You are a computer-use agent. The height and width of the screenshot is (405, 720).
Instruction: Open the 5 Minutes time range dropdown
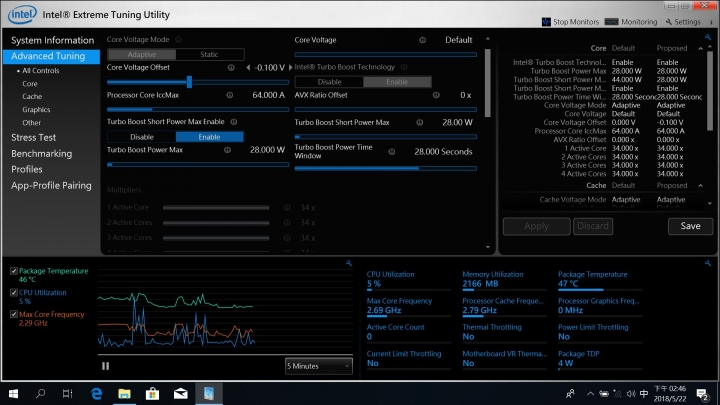pyautogui.click(x=318, y=366)
